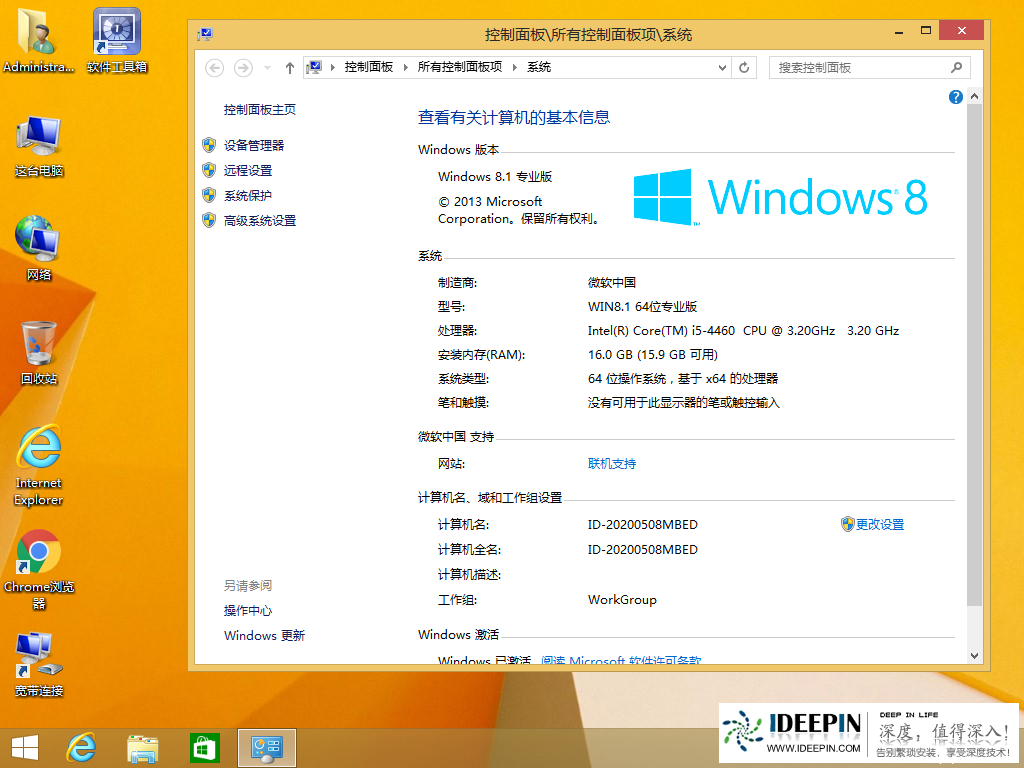1024x768 pixels.
Task: Click the WIN8.1 64位专业版 model text
Action: (643, 306)
